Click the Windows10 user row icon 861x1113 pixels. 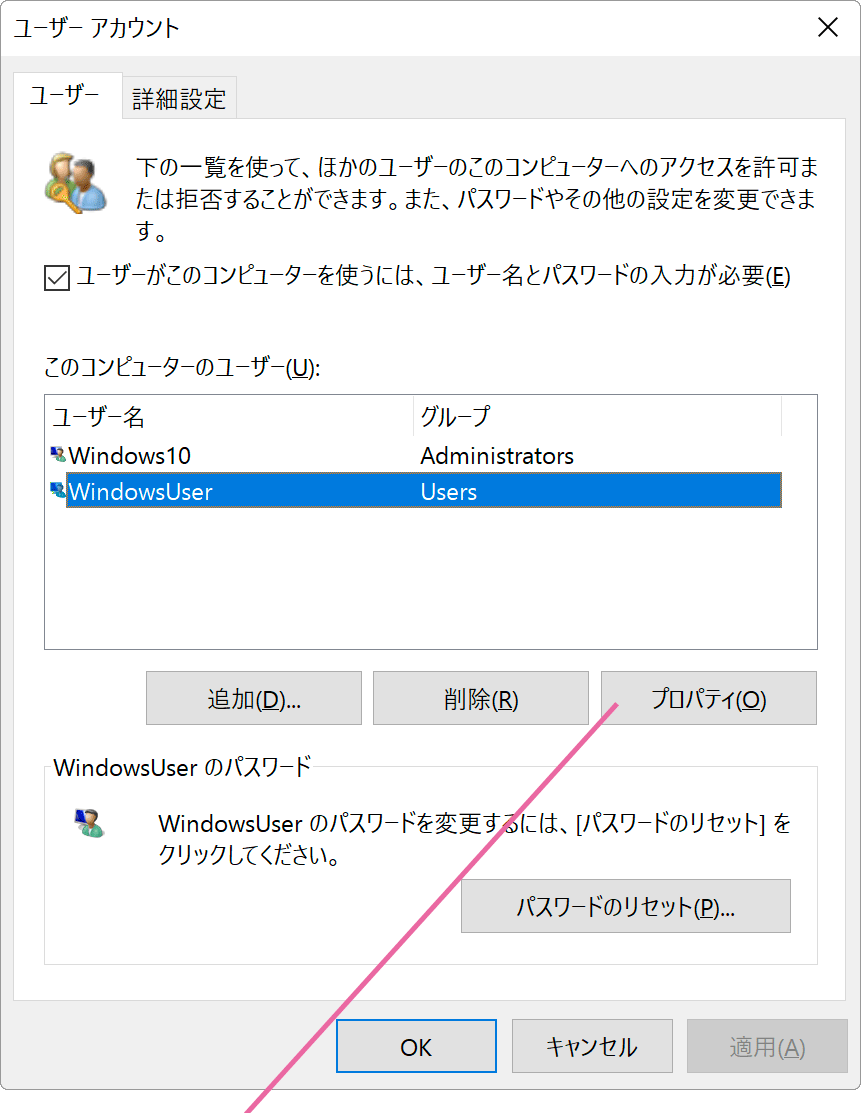point(58,454)
